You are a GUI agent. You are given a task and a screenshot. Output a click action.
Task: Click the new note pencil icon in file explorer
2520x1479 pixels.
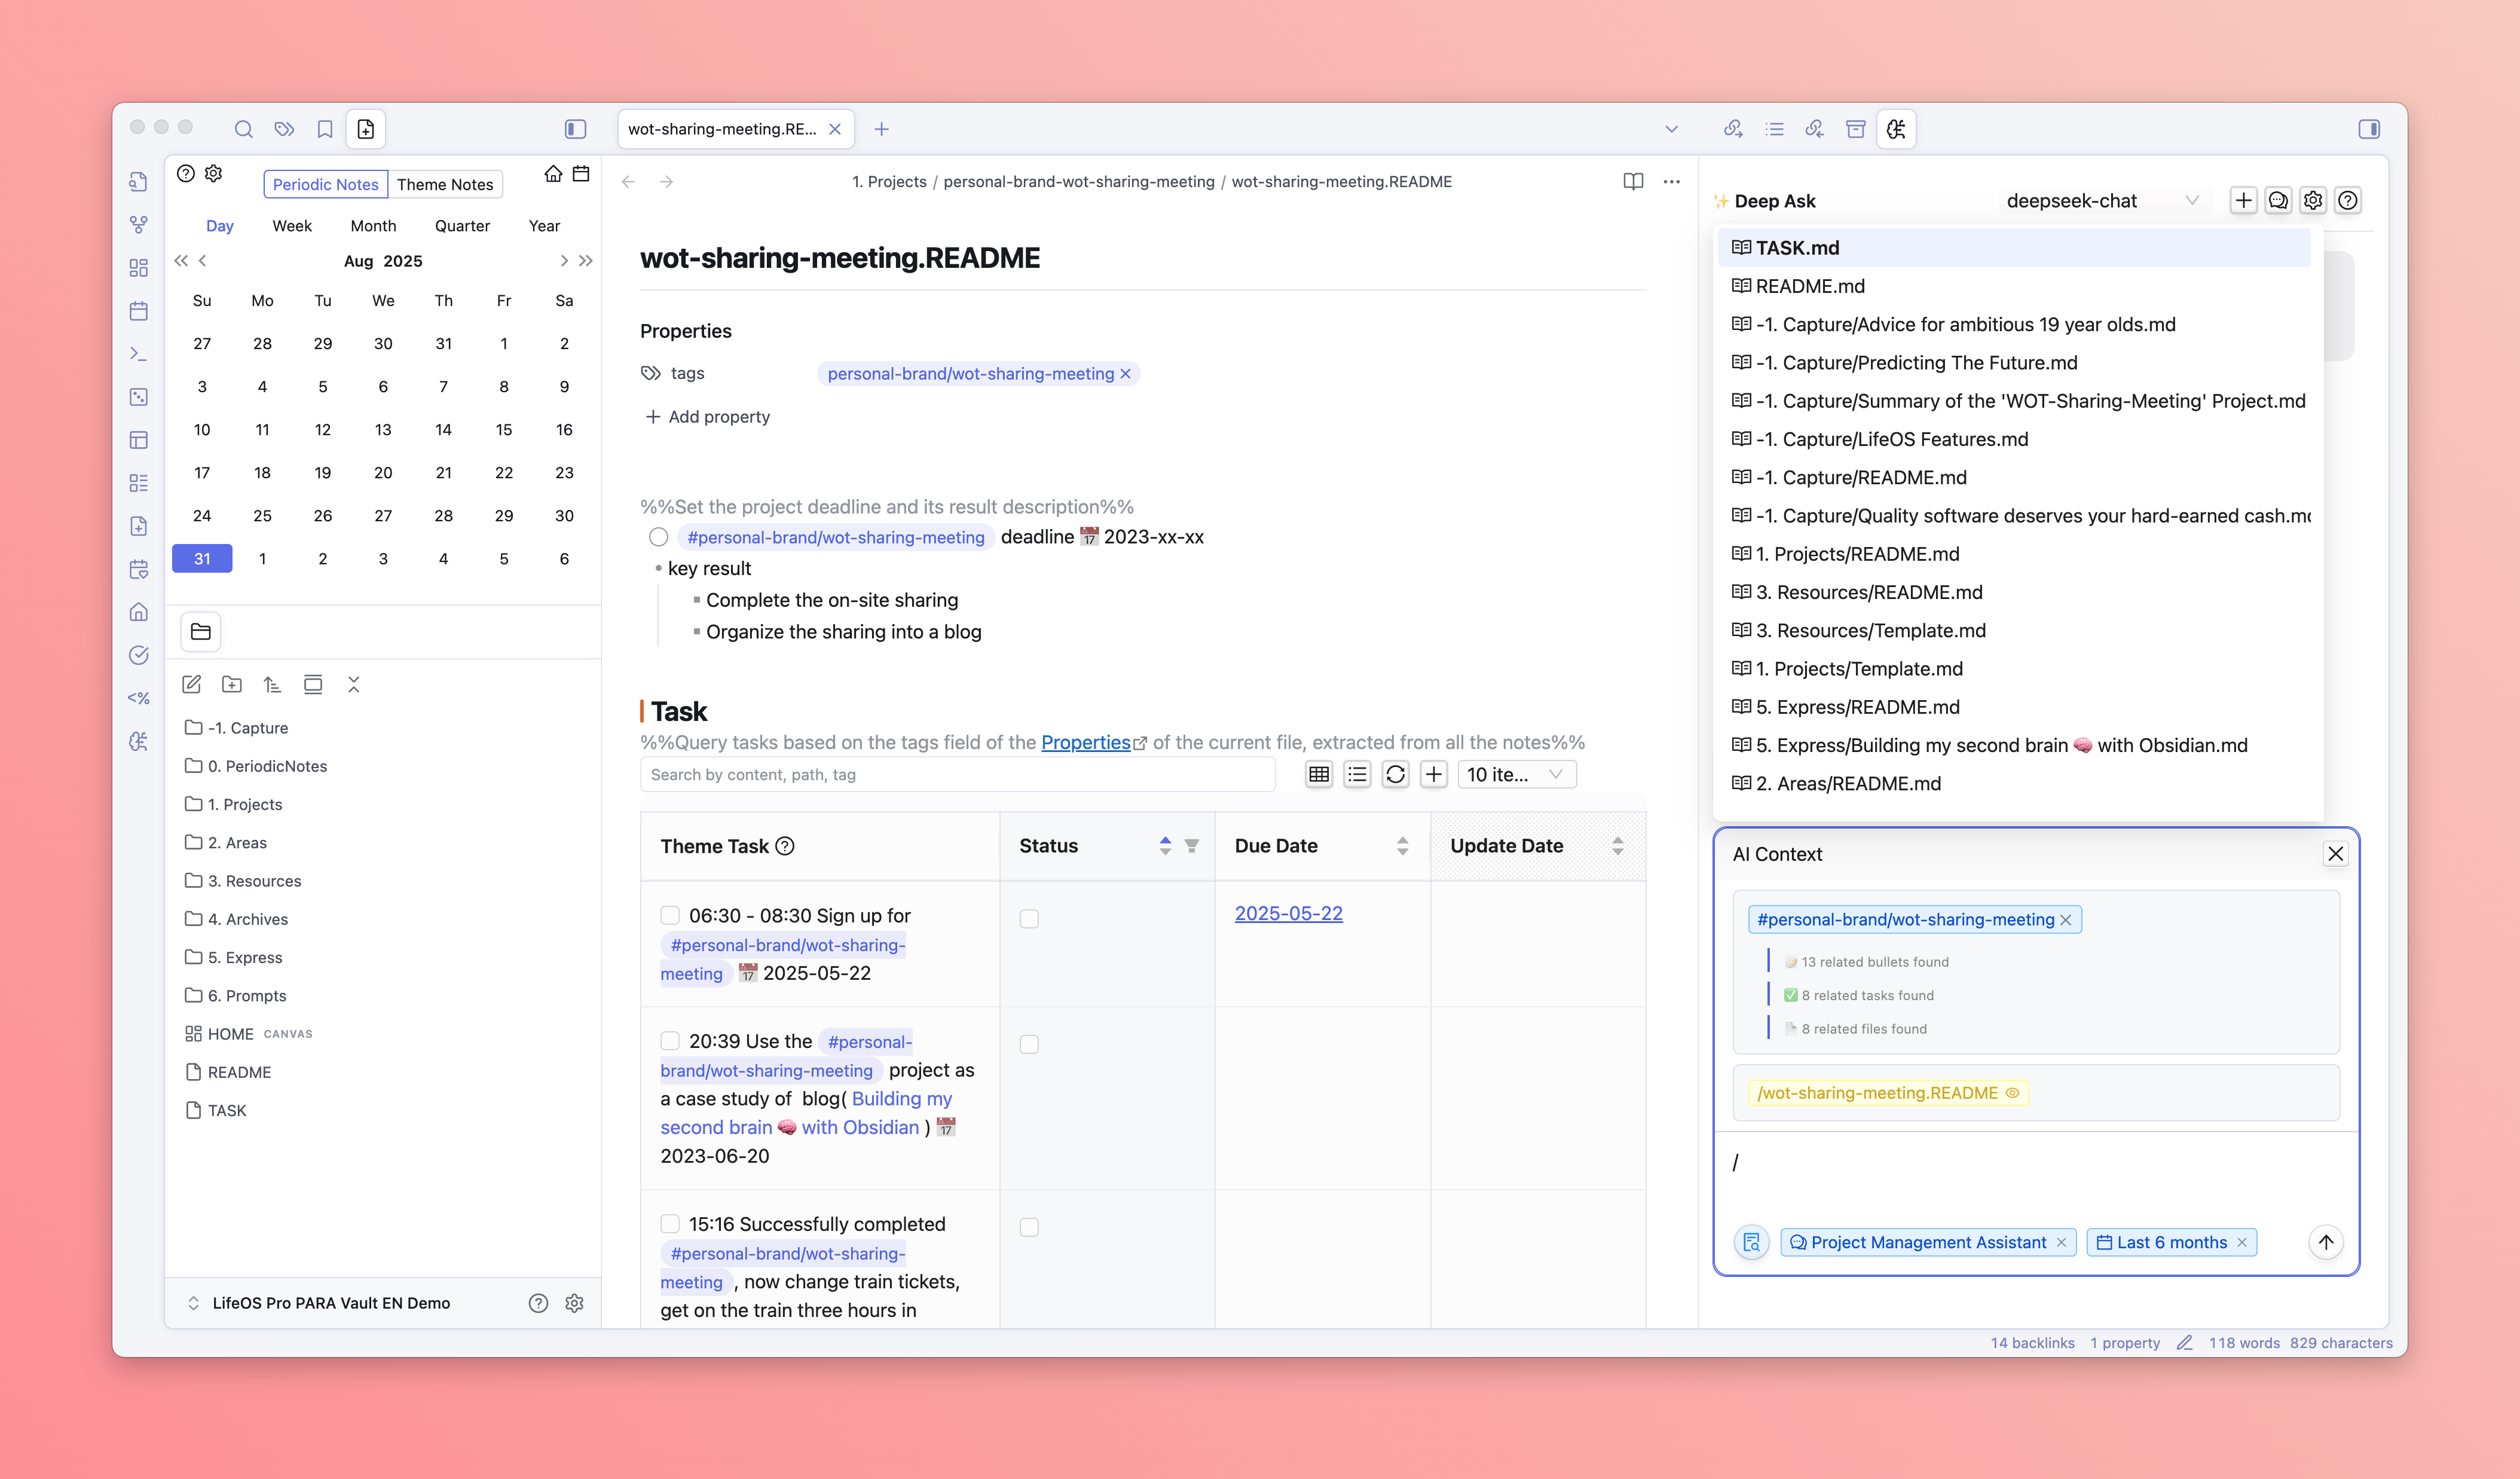coord(192,685)
